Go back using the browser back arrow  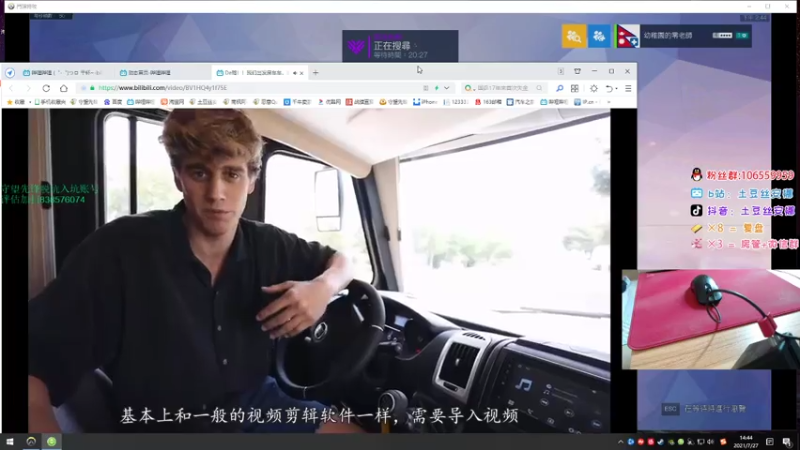click(x=12, y=88)
